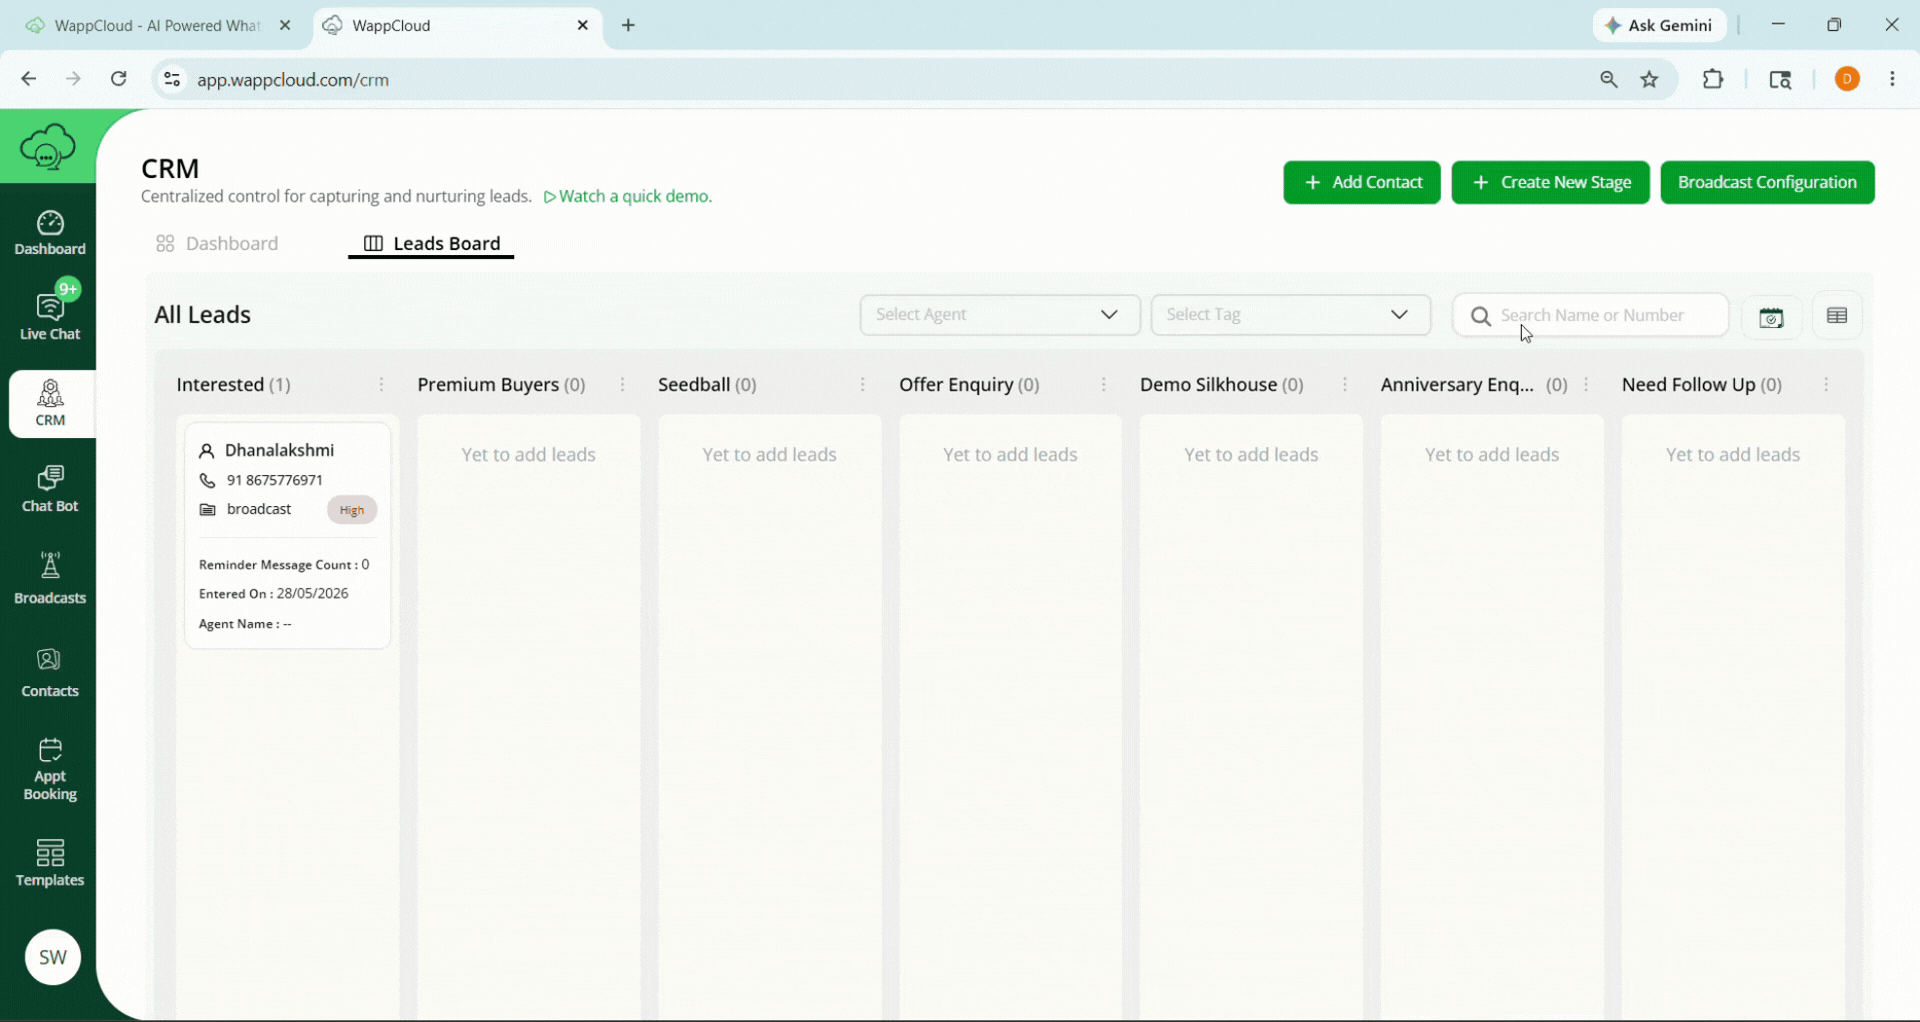The height and width of the screenshot is (1022, 1920).
Task: Click the search magnifier icon in the search box
Action: pyautogui.click(x=1481, y=316)
